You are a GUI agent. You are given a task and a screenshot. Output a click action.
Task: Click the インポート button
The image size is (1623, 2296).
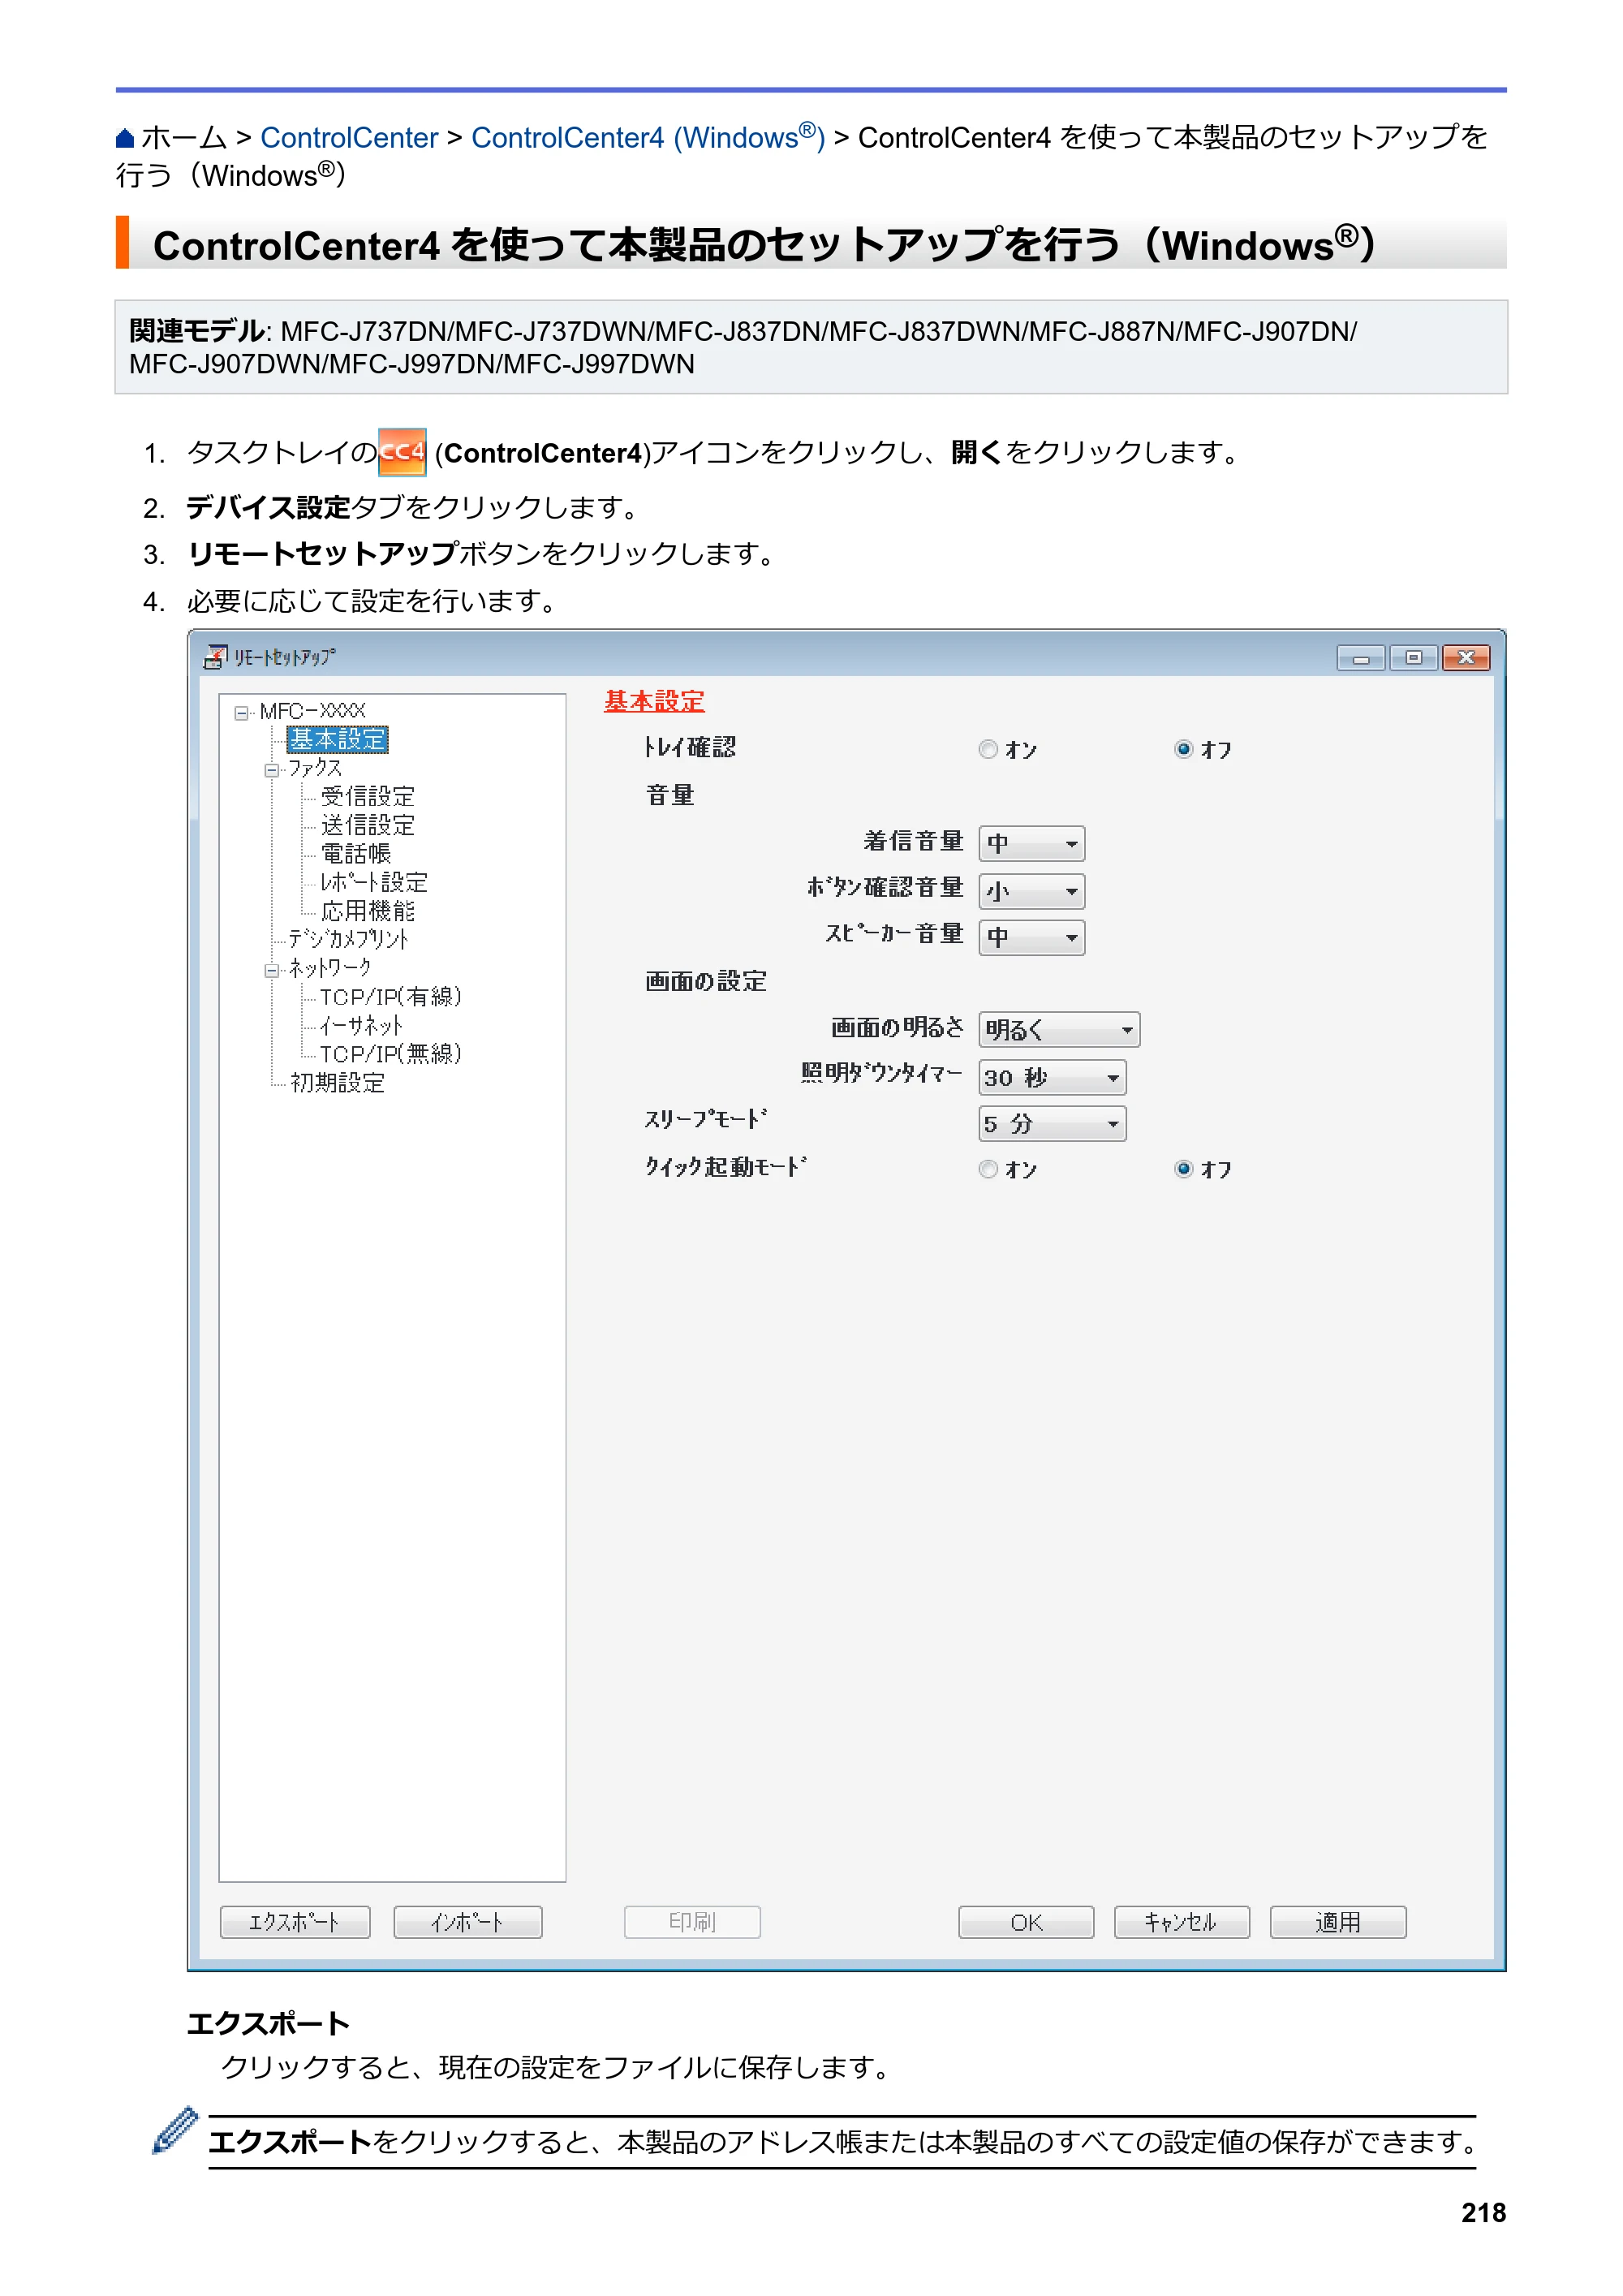click(x=468, y=1922)
